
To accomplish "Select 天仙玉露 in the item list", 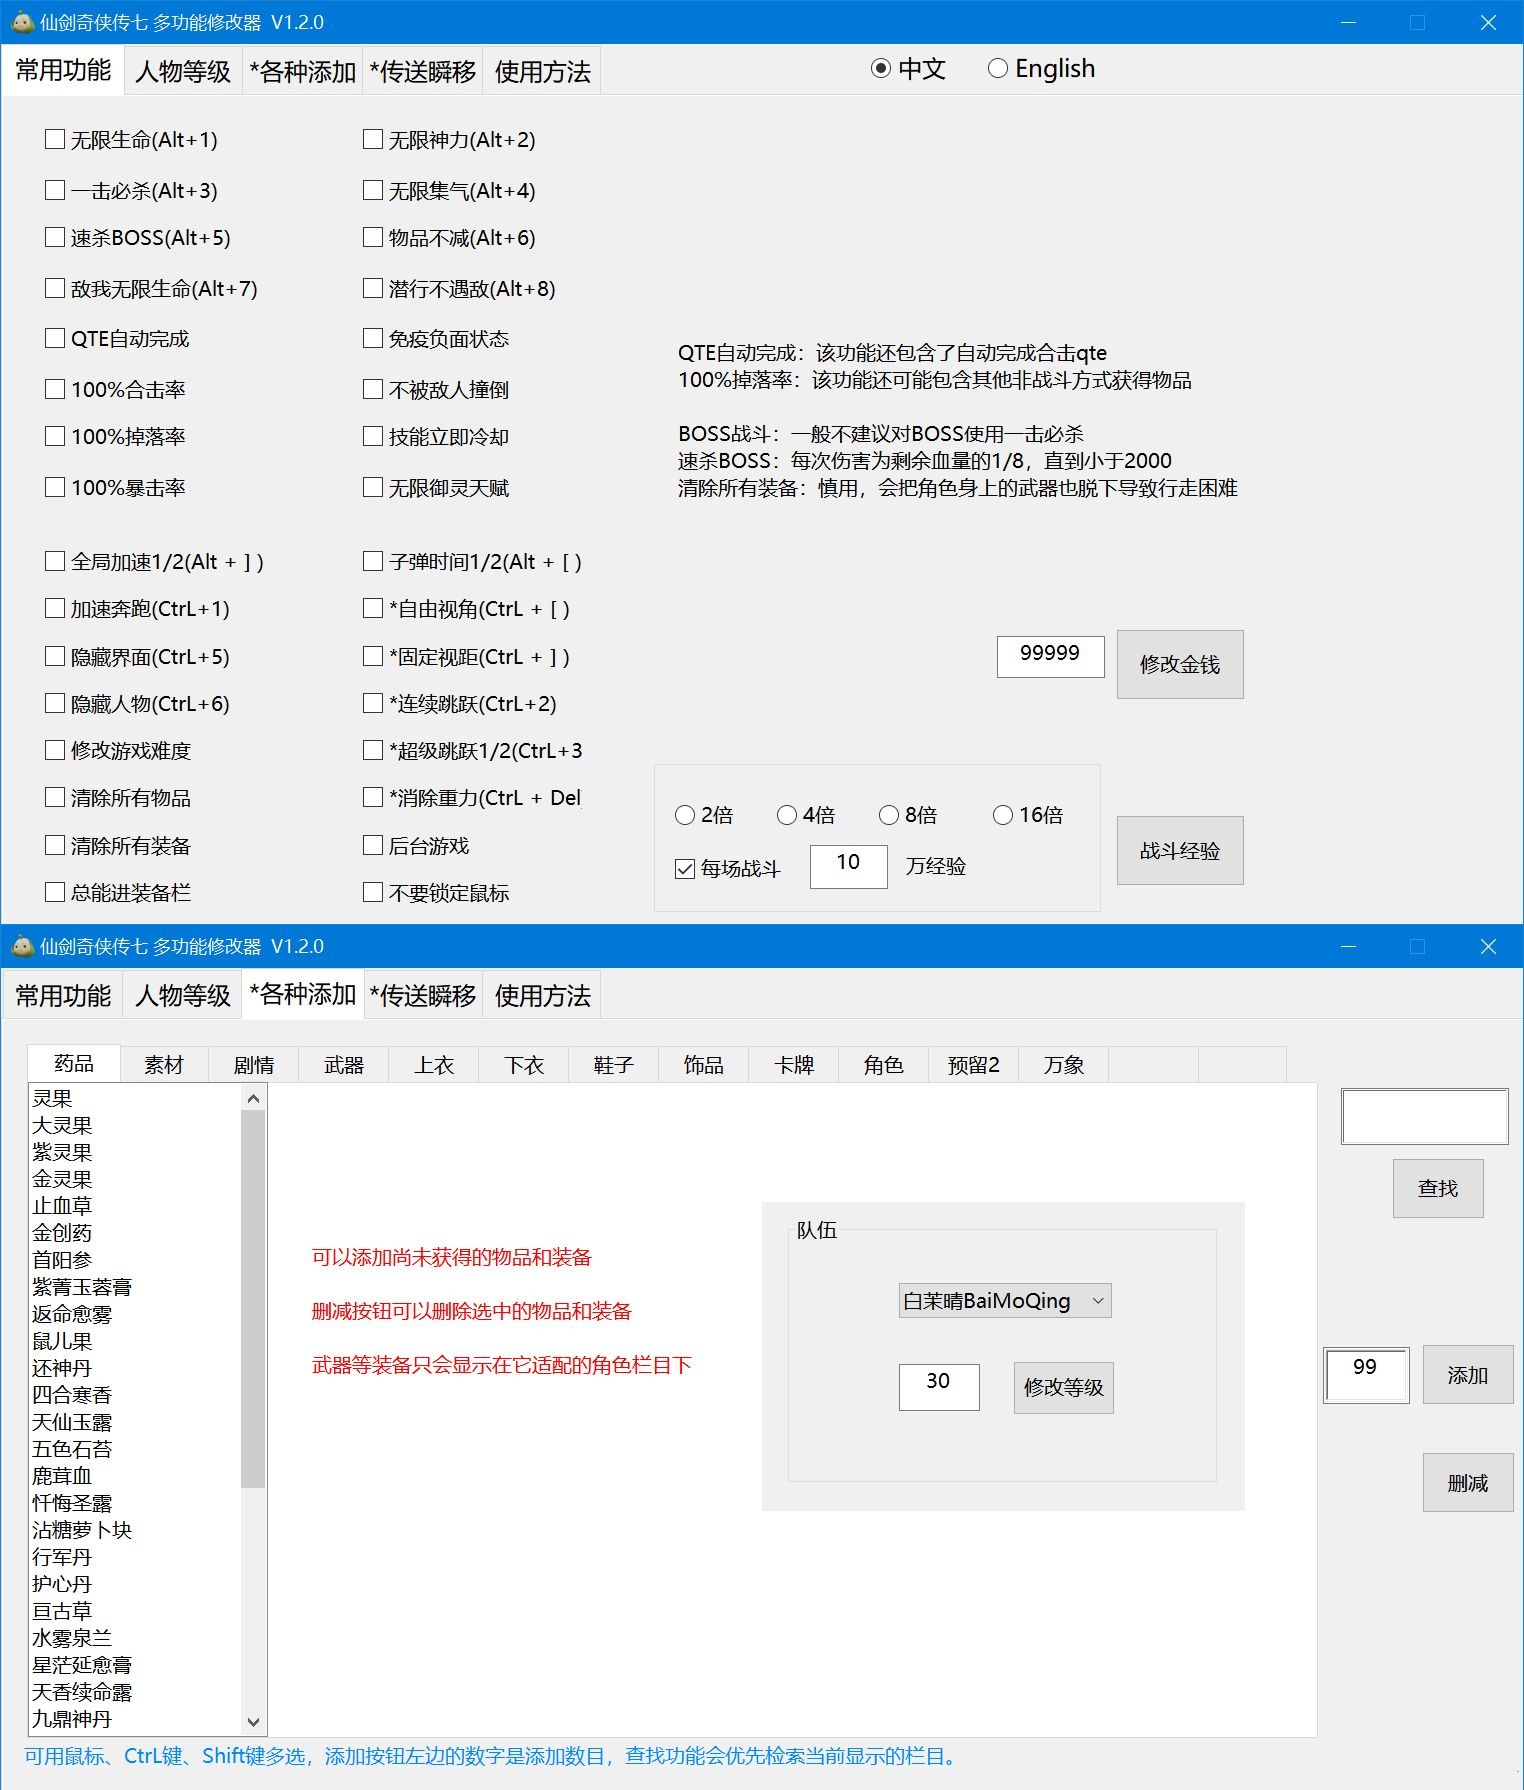I will pyautogui.click(x=135, y=1422).
